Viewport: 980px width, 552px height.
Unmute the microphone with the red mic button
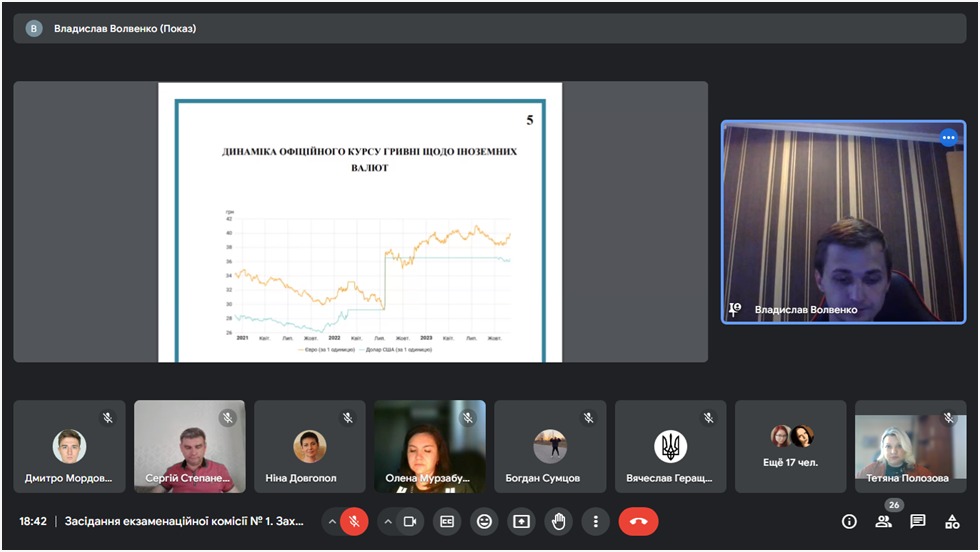[354, 521]
